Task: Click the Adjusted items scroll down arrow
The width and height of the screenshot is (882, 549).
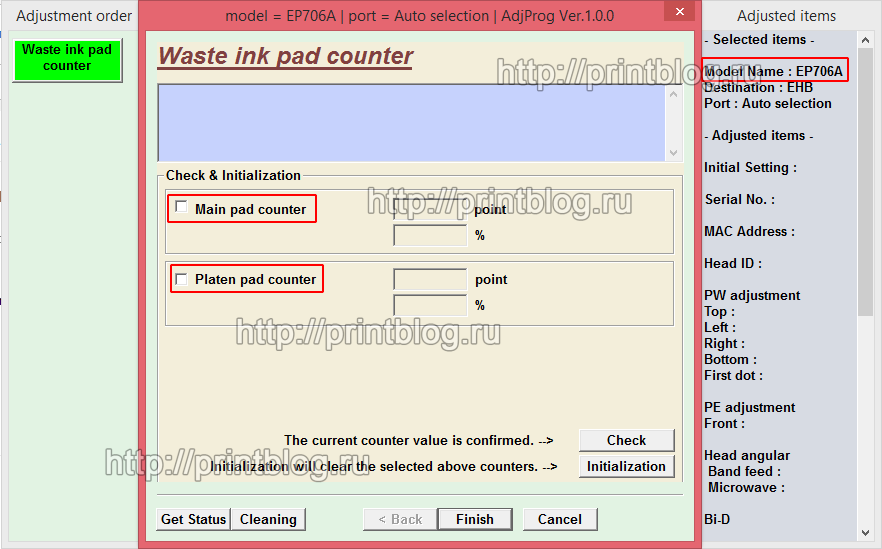Action: click(865, 533)
